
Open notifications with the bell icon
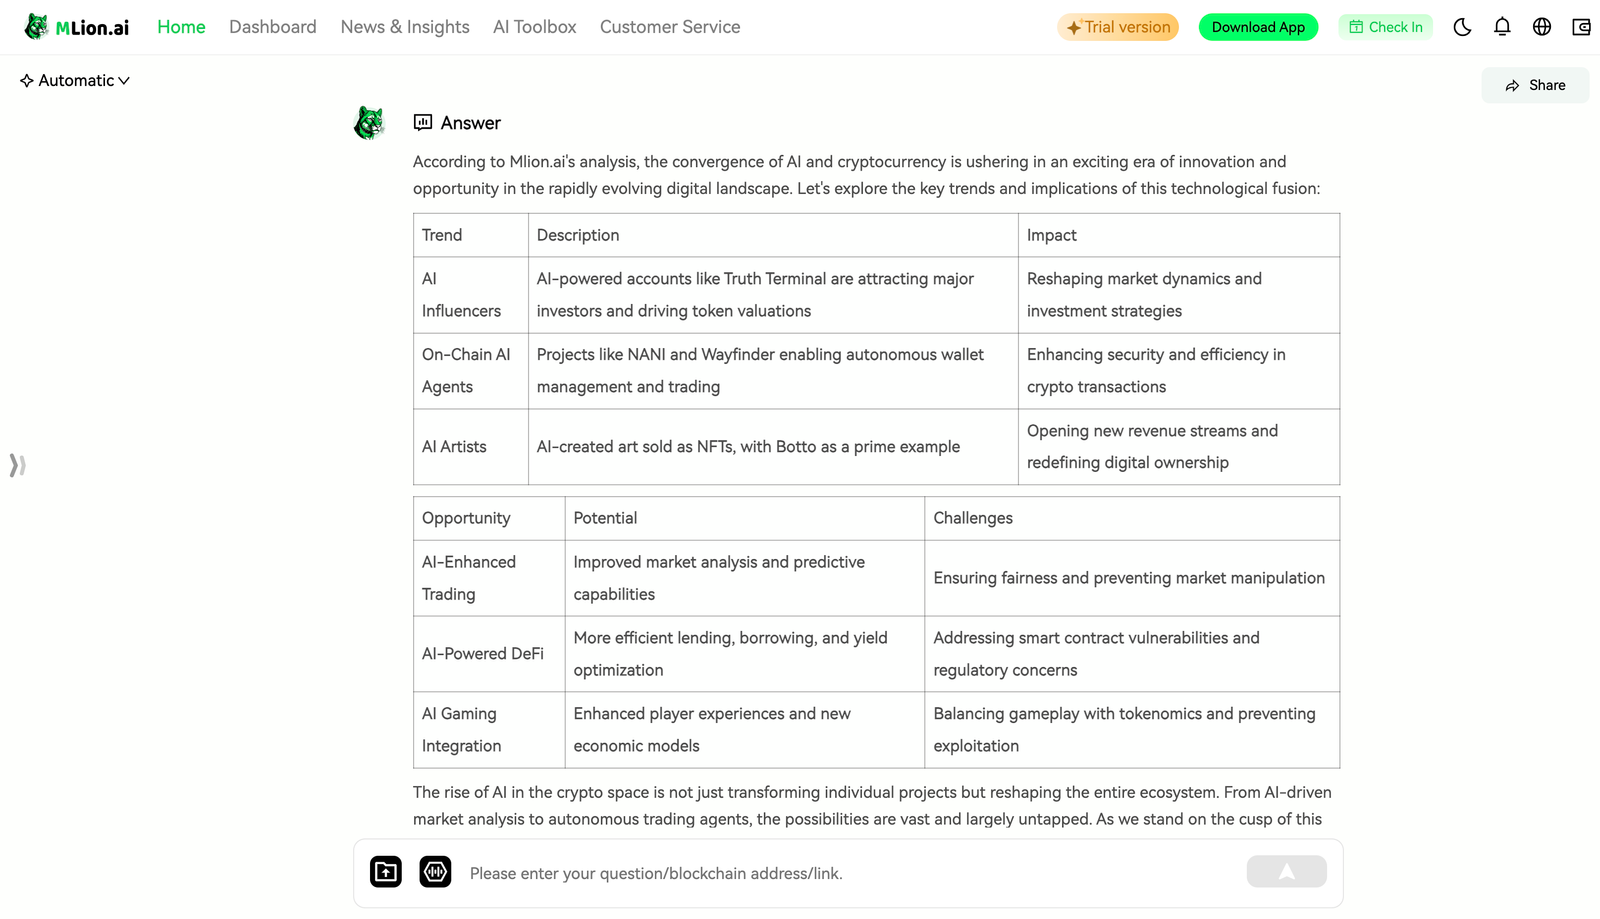[1502, 27]
